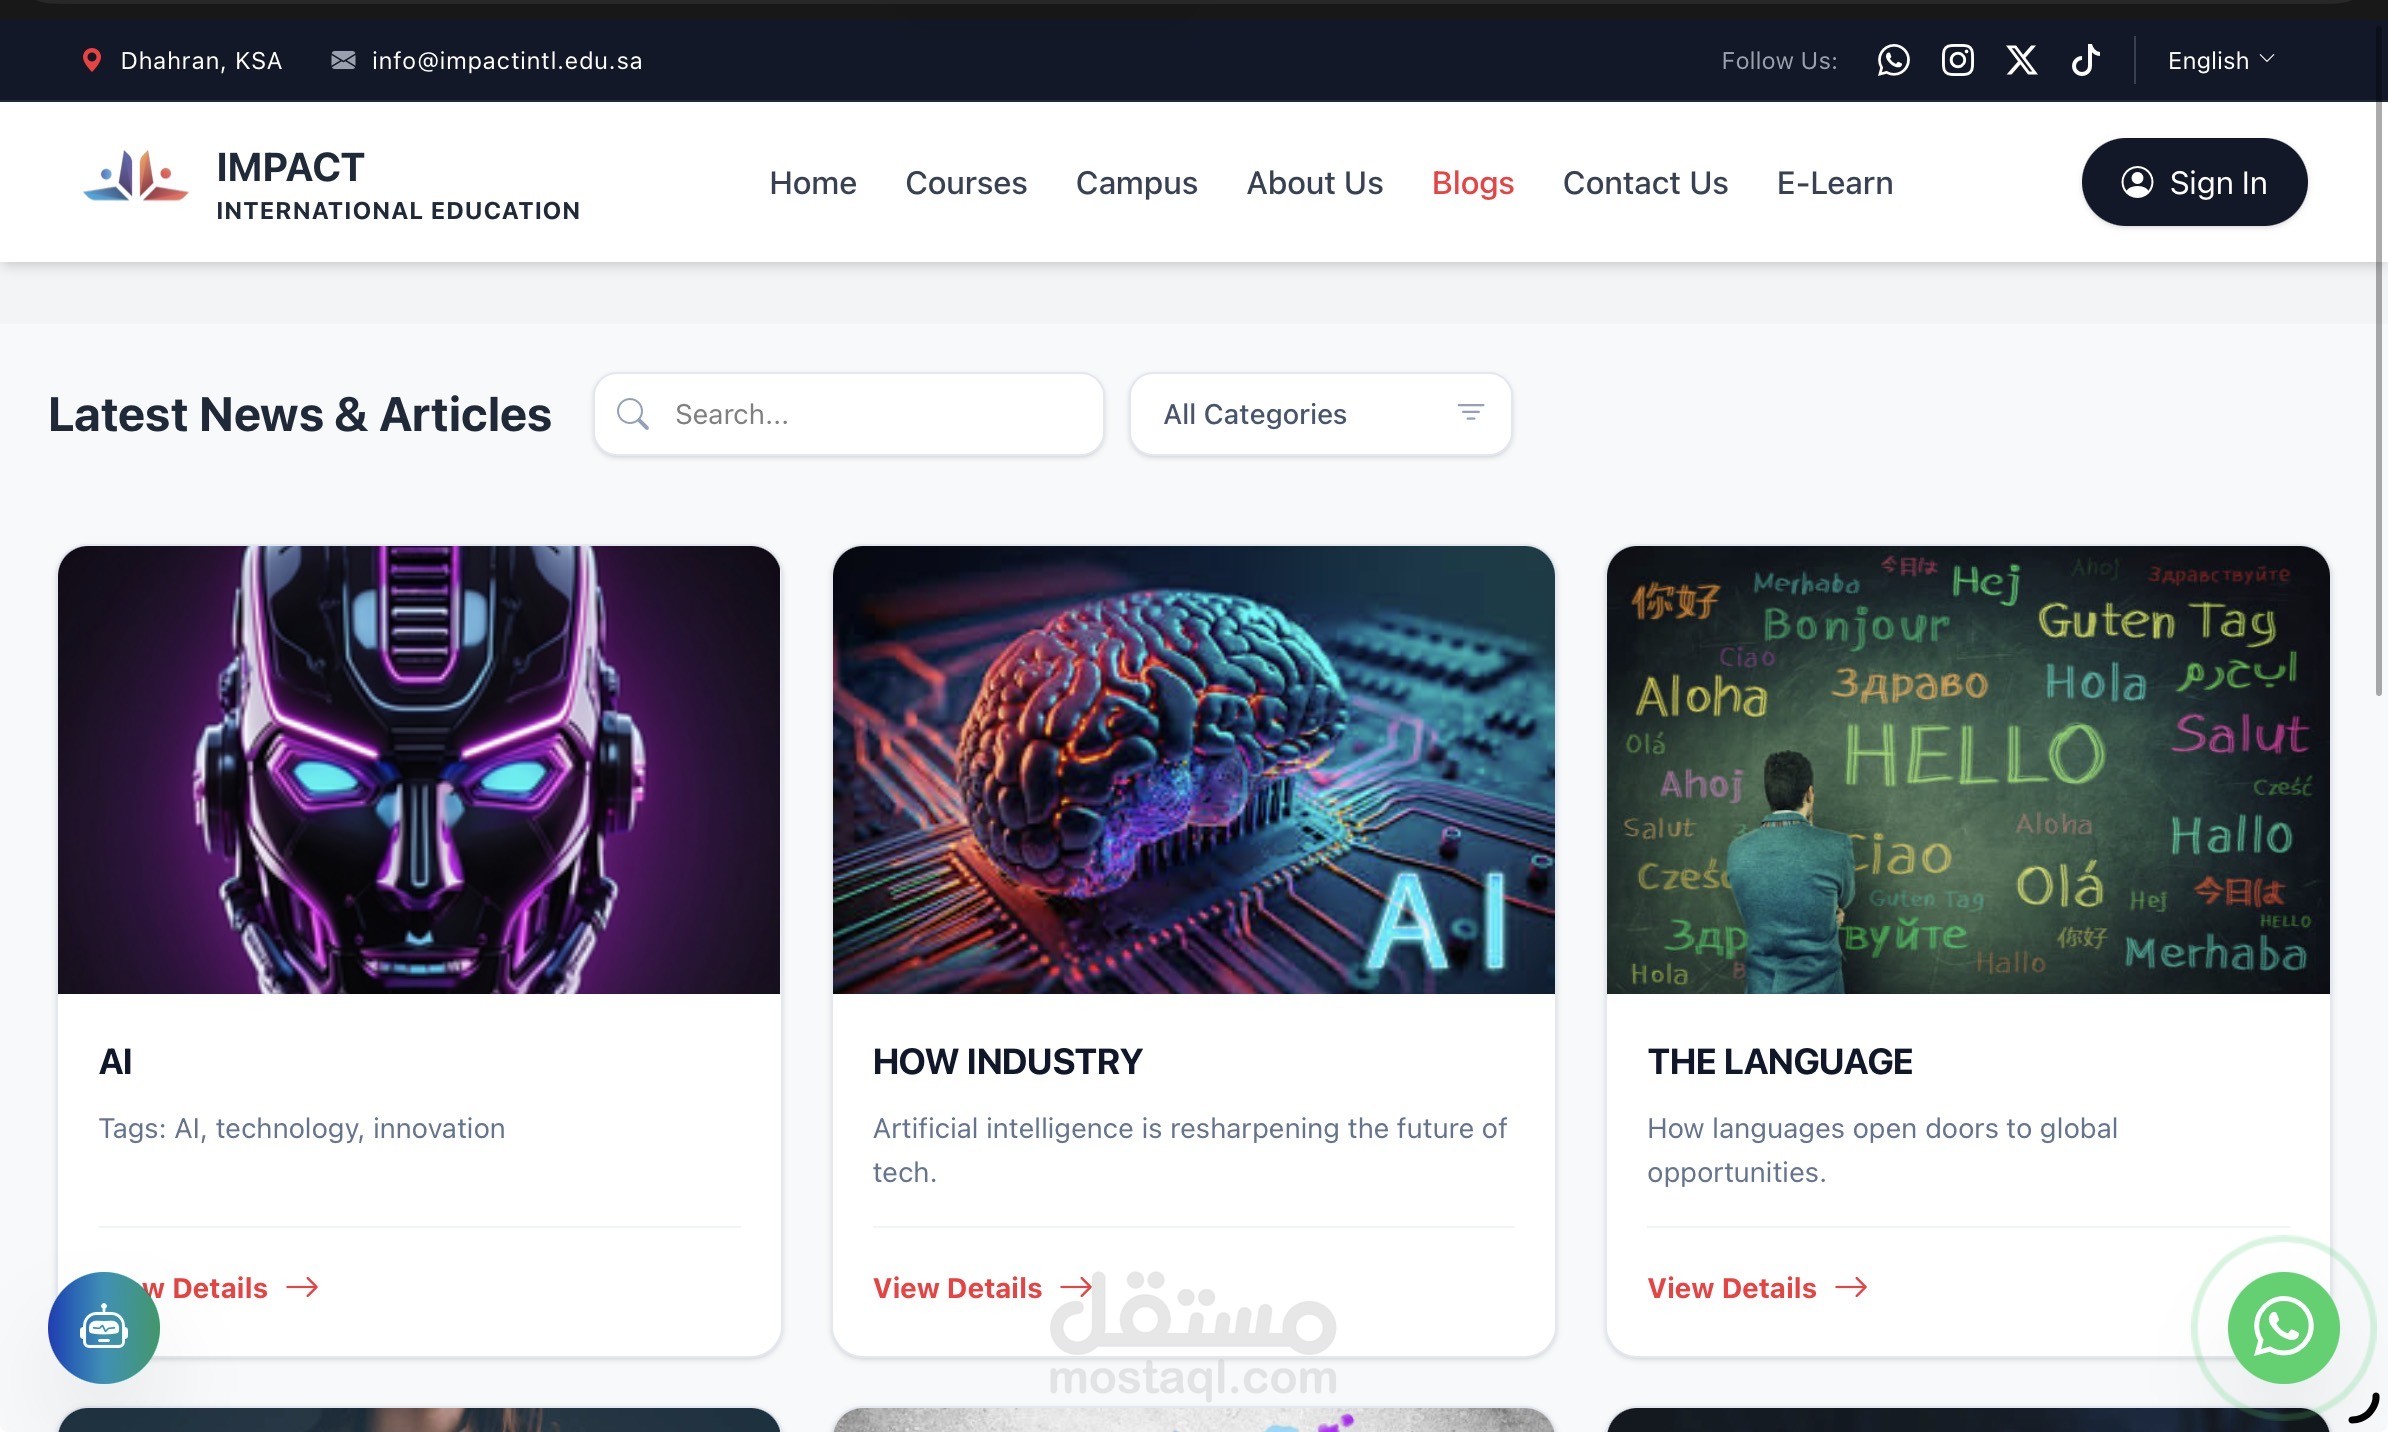Open the chatbot assistant floating button

tap(104, 1327)
